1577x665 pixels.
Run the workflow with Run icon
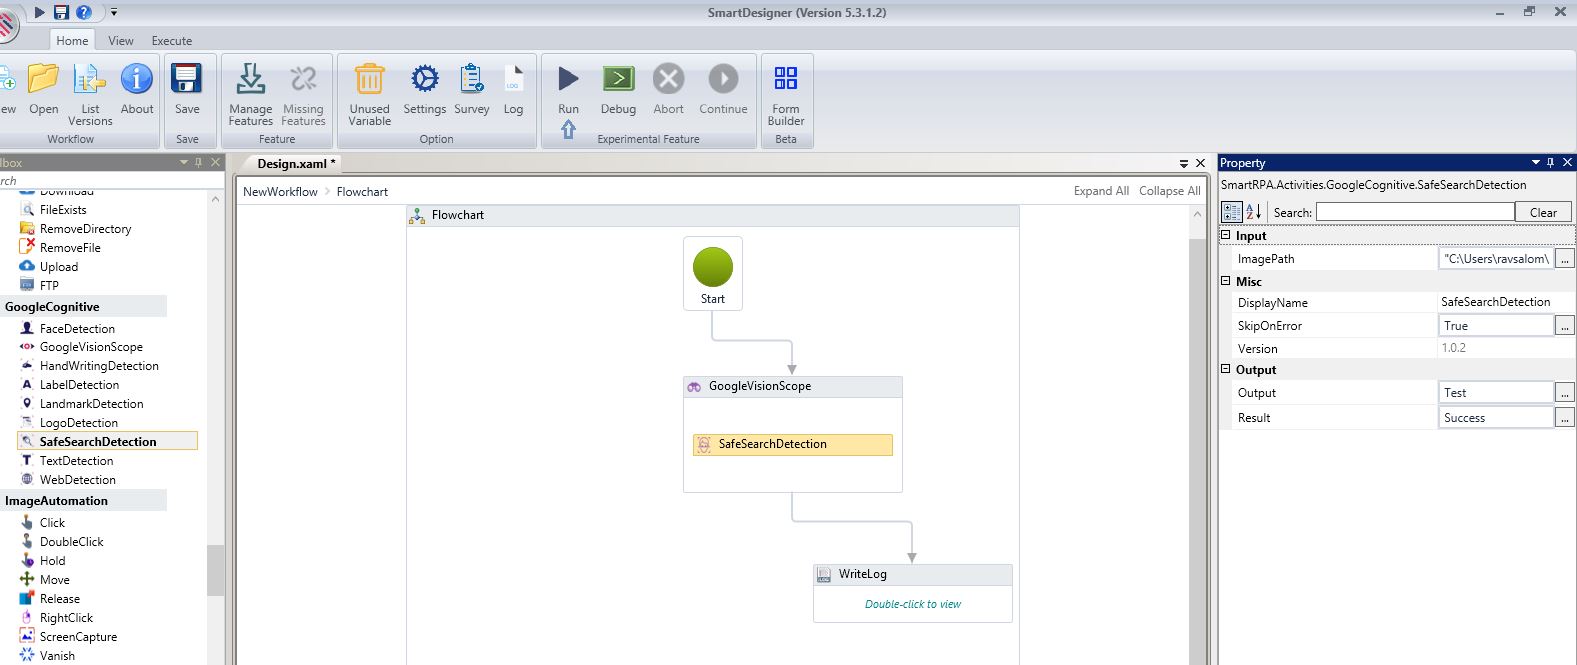[x=568, y=80]
